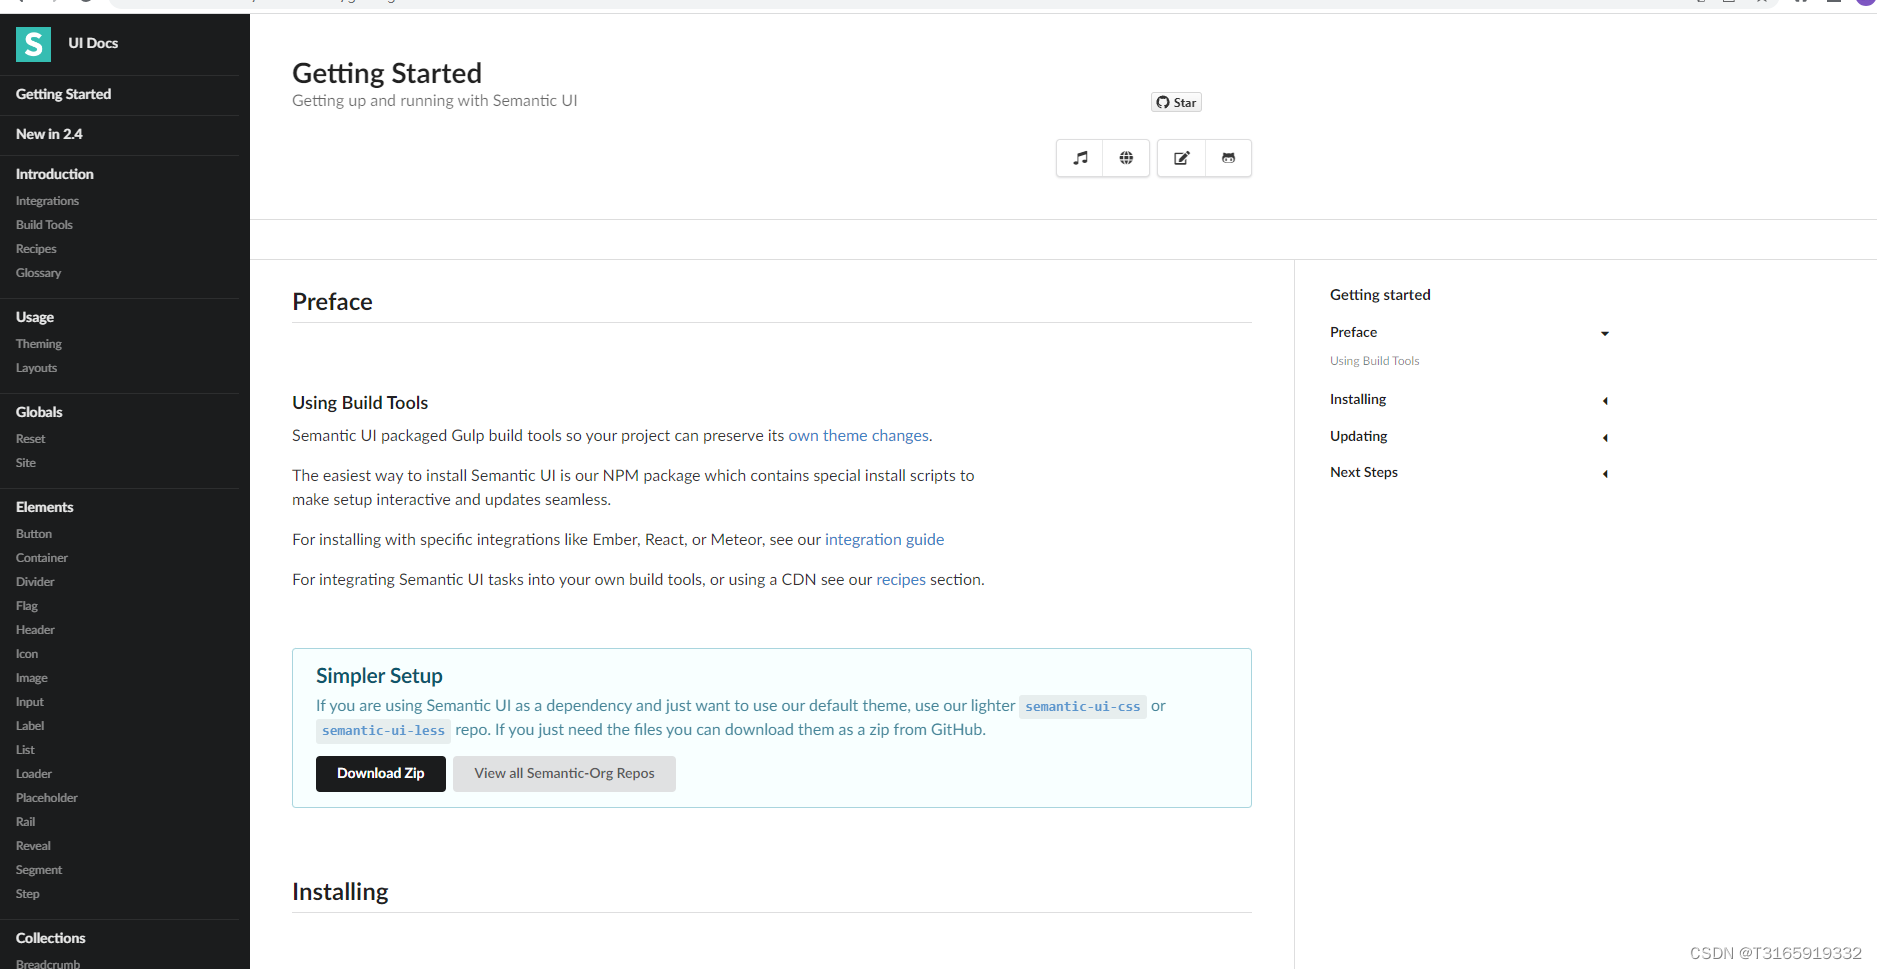This screenshot has width=1877, height=969.
Task: Open the Flag element docs
Action: [x=27, y=606]
